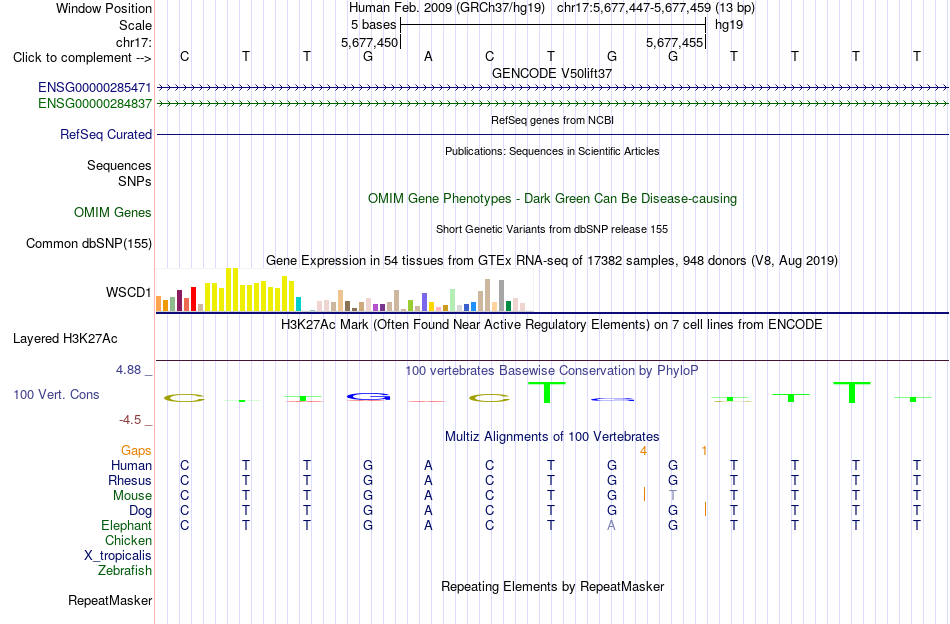Click the 5,677,455 position marker
The height and width of the screenshot is (624, 950).
click(x=674, y=42)
